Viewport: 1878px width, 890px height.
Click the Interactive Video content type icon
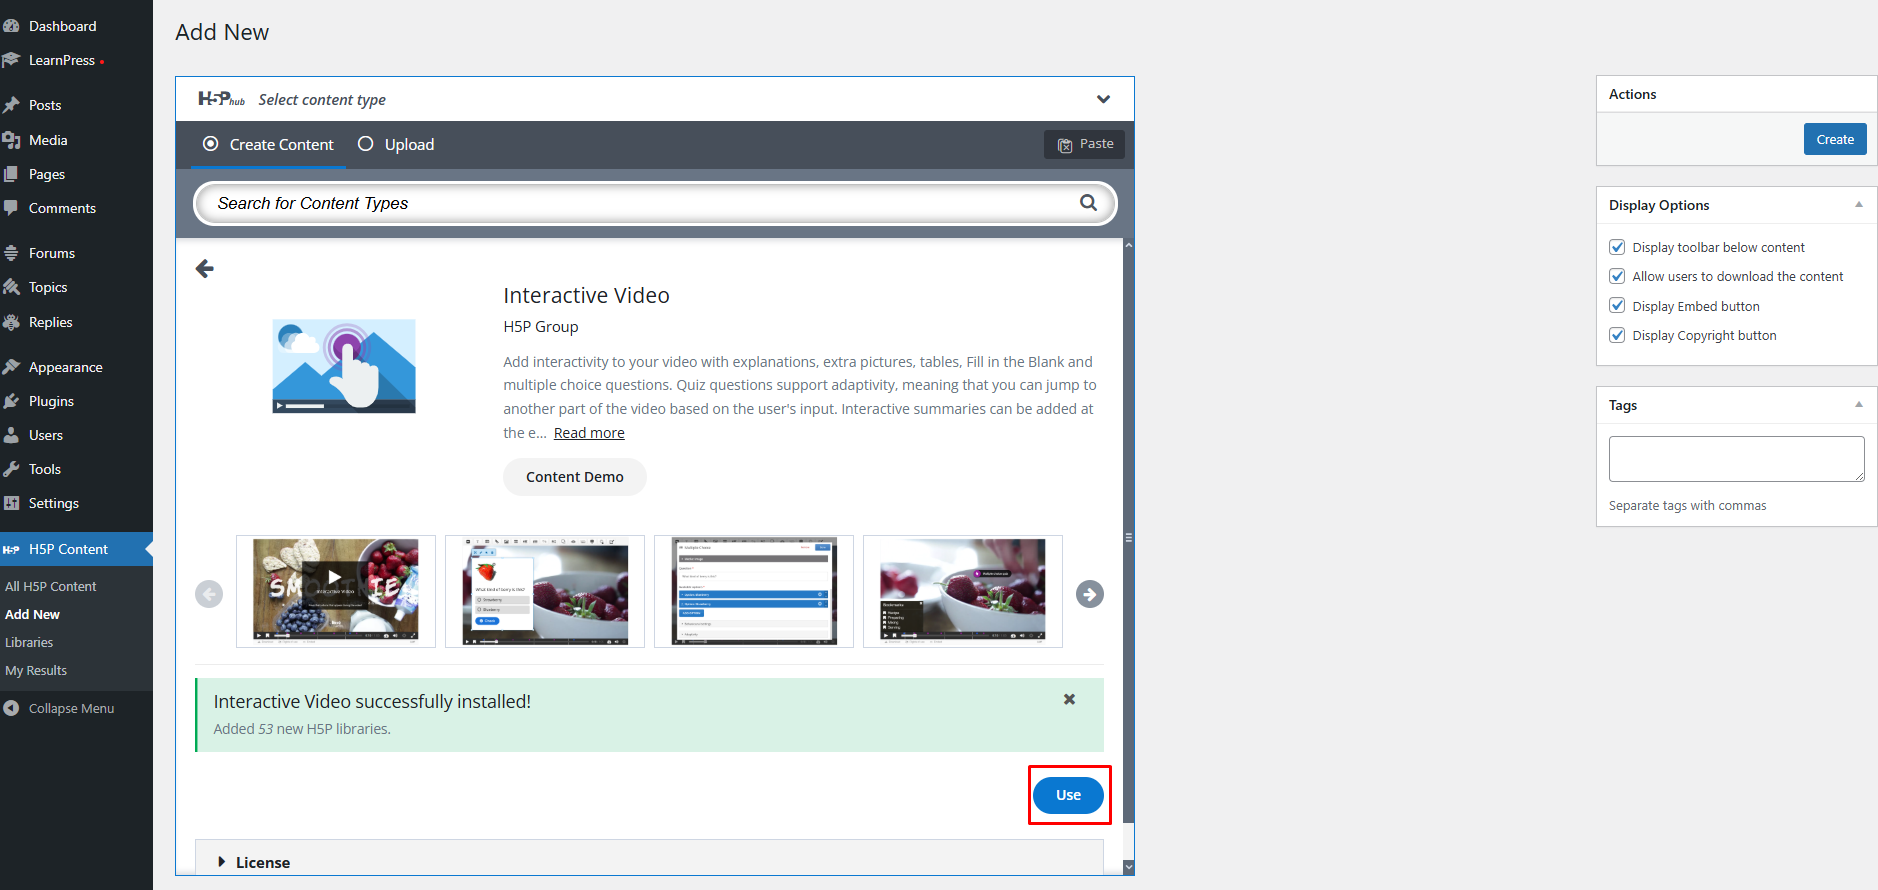[344, 366]
